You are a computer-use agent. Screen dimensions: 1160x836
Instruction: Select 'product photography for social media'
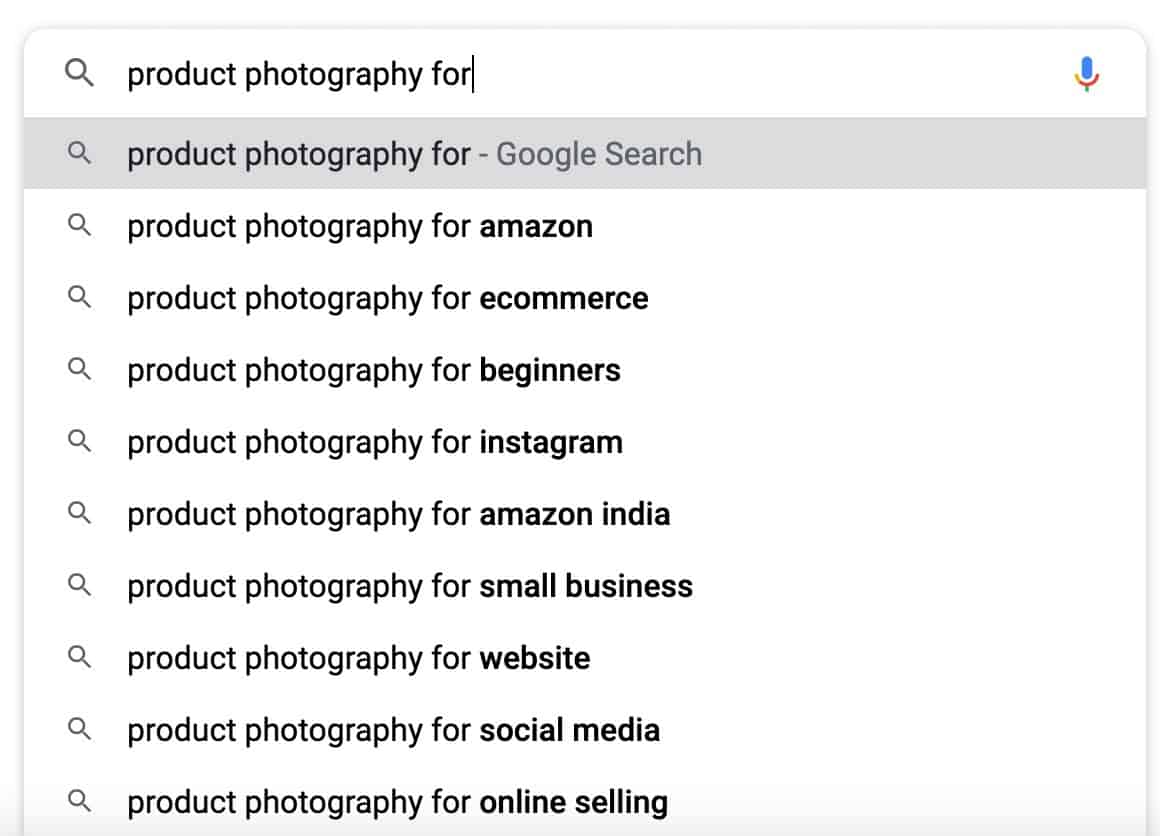(x=394, y=730)
